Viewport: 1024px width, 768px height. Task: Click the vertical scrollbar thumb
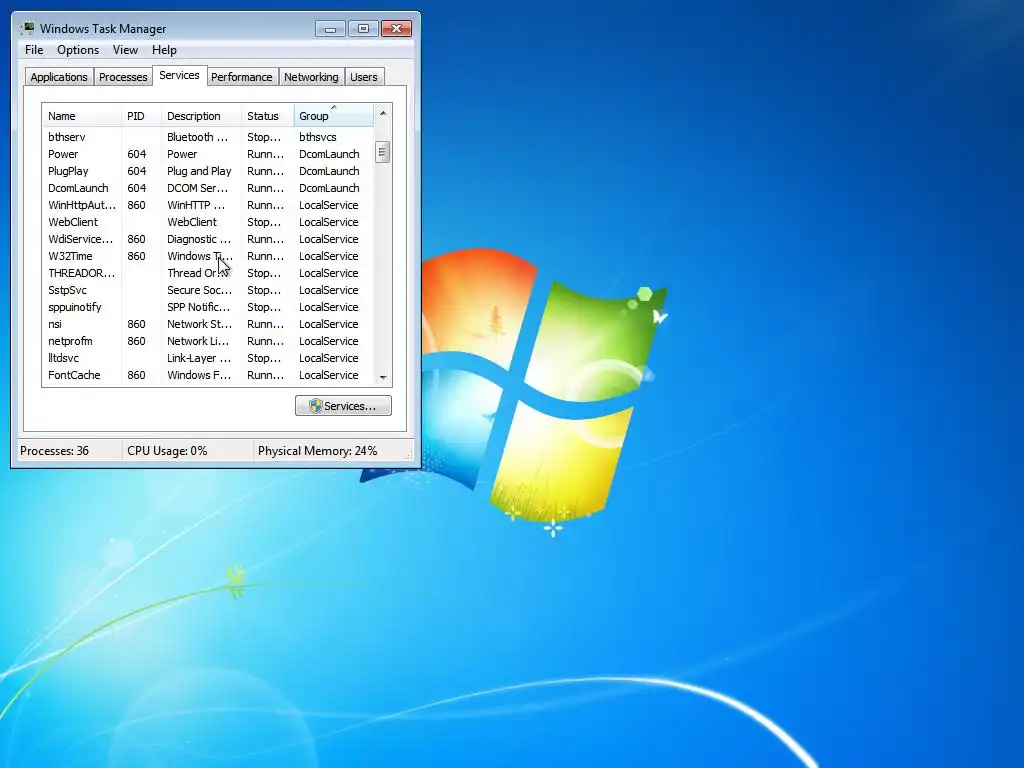[x=383, y=153]
